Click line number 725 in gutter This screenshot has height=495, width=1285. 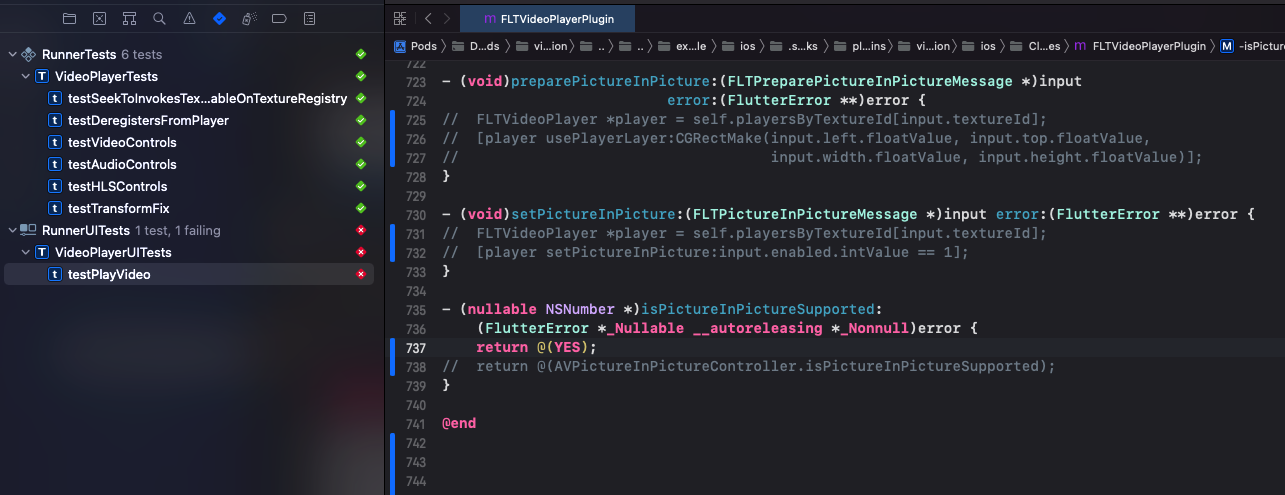click(416, 120)
